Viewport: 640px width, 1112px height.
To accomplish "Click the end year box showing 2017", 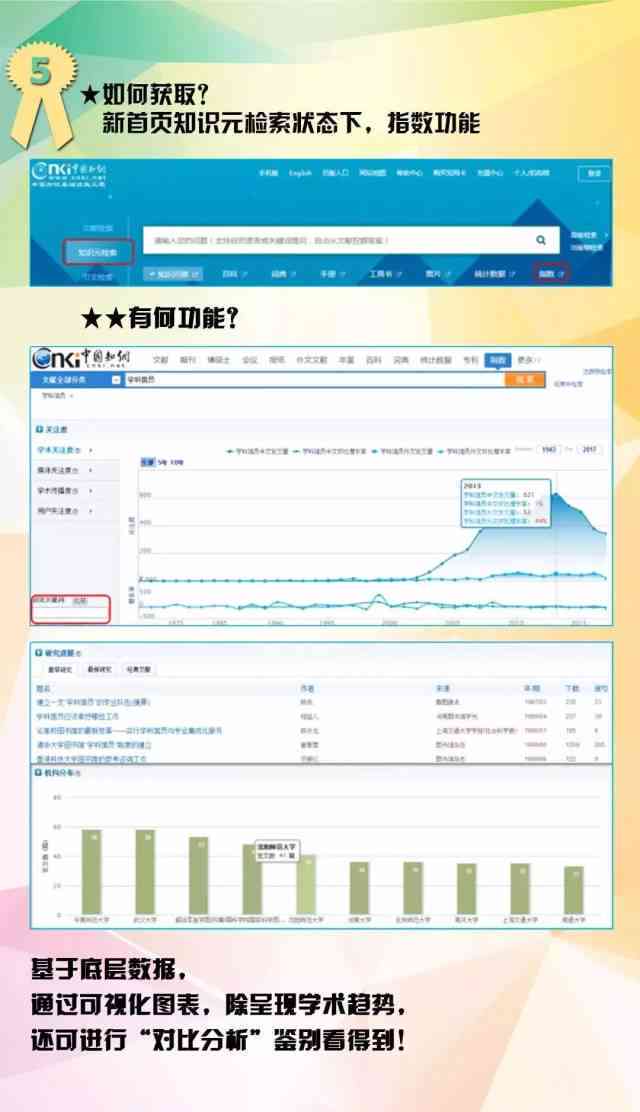I will [590, 450].
